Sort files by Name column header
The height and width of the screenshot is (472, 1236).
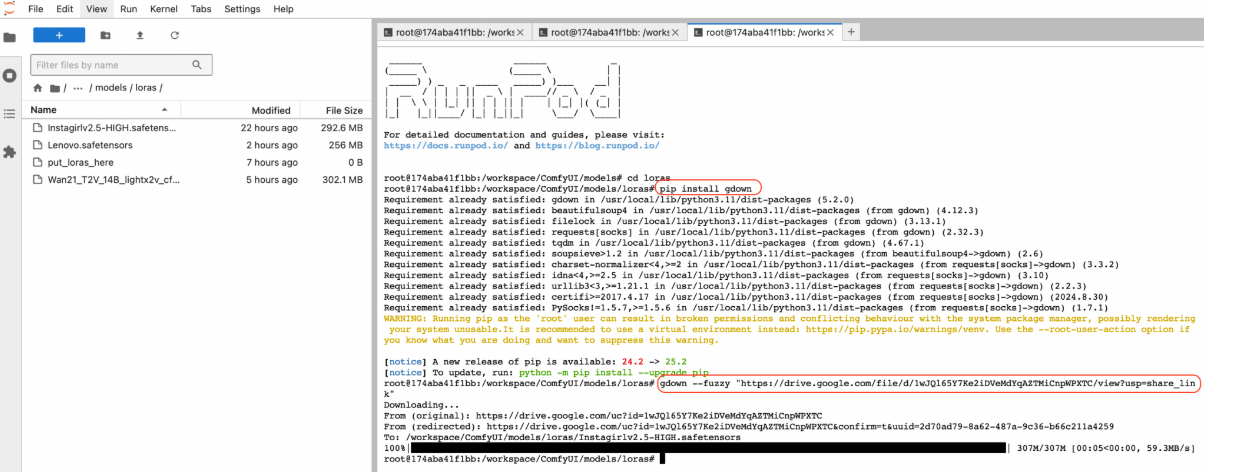pos(44,110)
